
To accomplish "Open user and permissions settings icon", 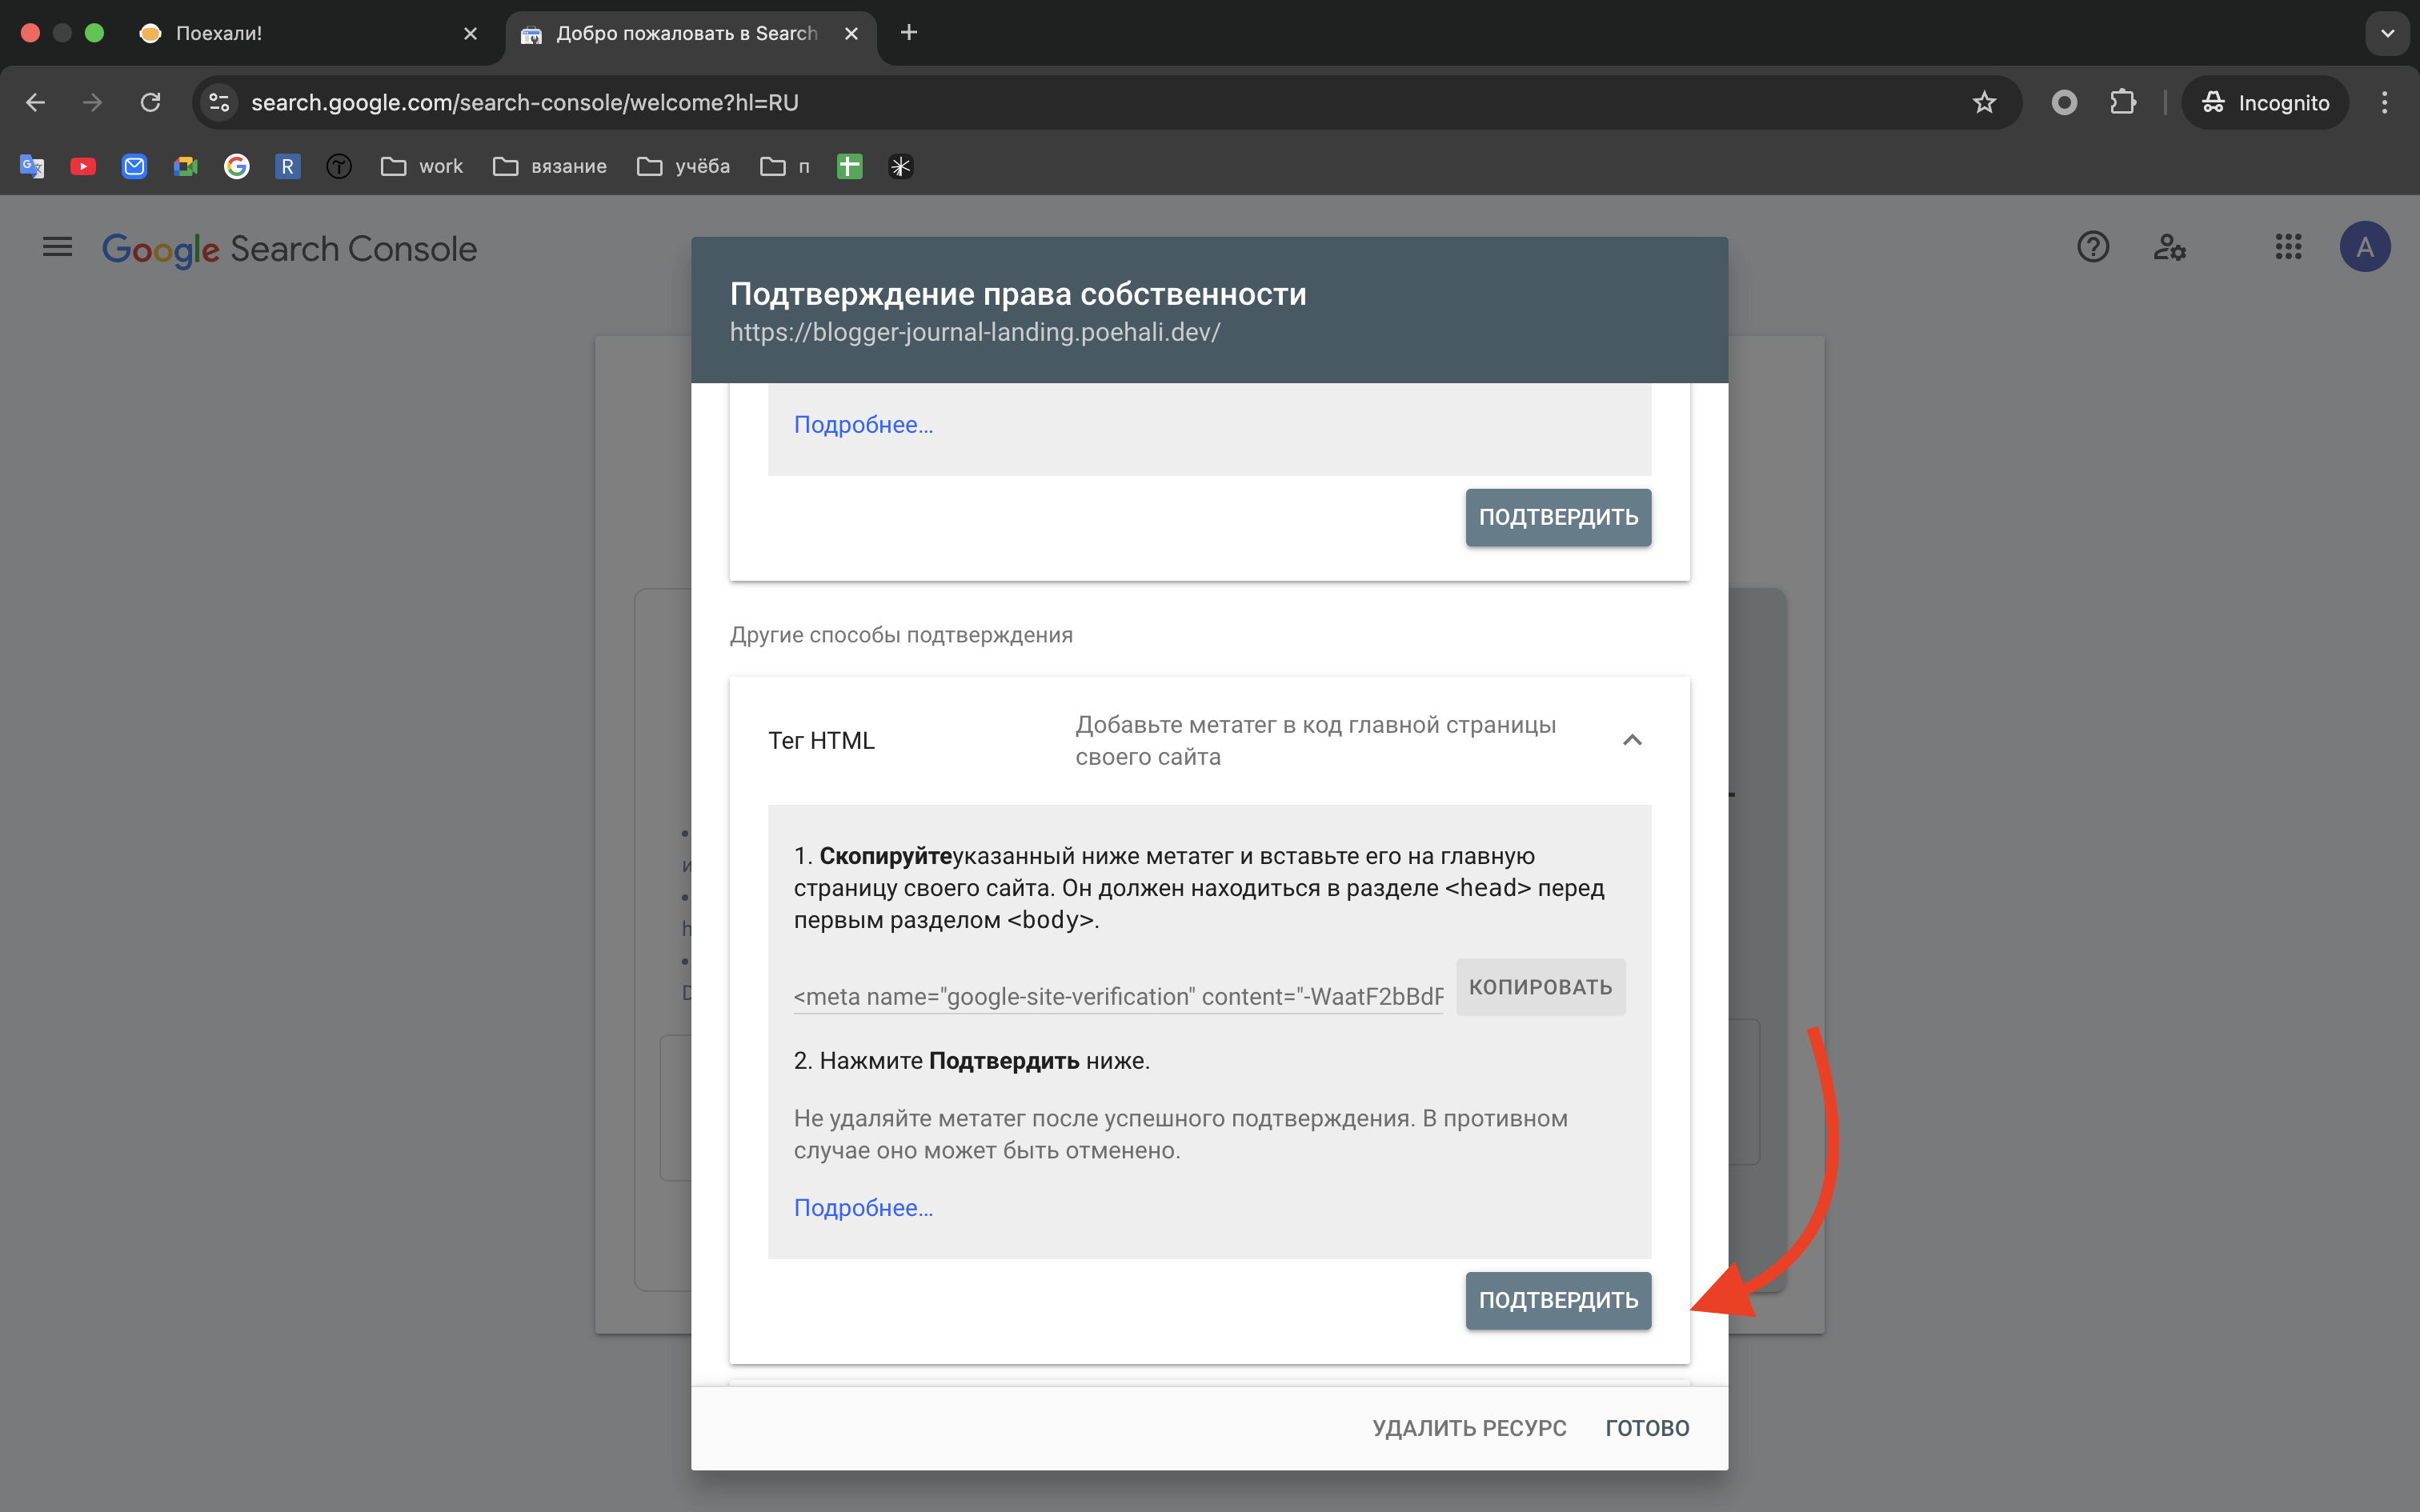I will pos(2170,246).
